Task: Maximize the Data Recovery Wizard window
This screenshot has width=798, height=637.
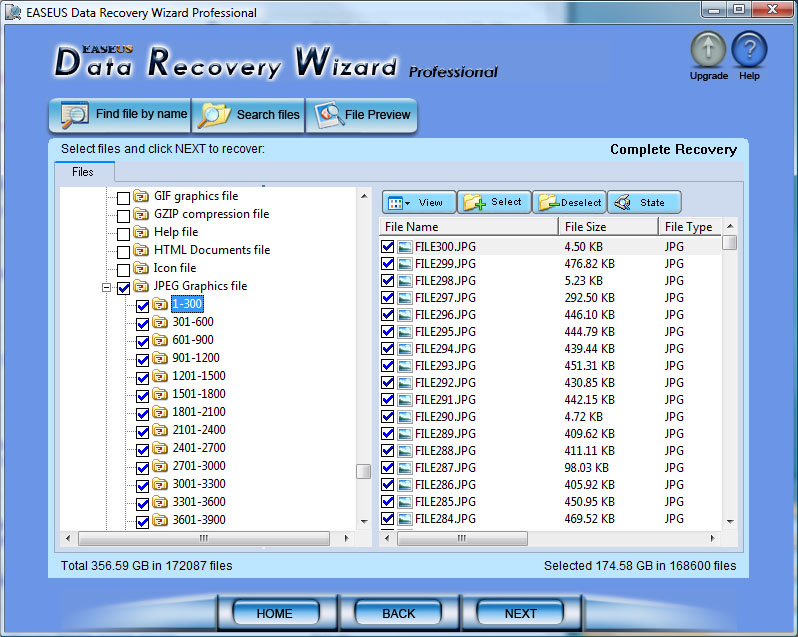Action: click(738, 10)
